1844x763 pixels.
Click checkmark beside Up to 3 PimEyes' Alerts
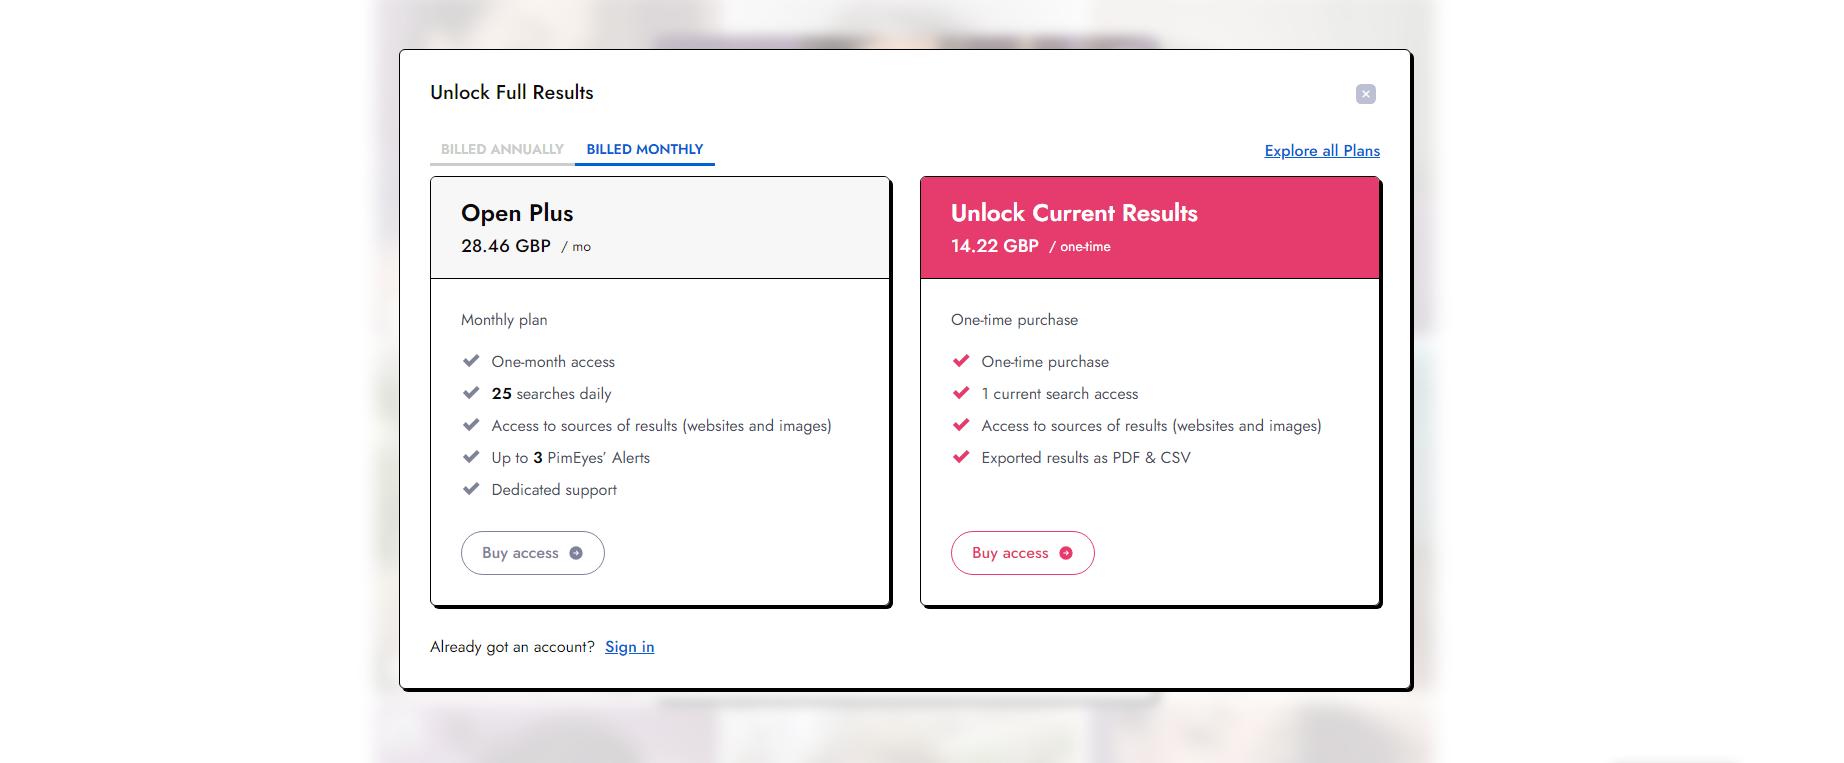[x=471, y=457]
